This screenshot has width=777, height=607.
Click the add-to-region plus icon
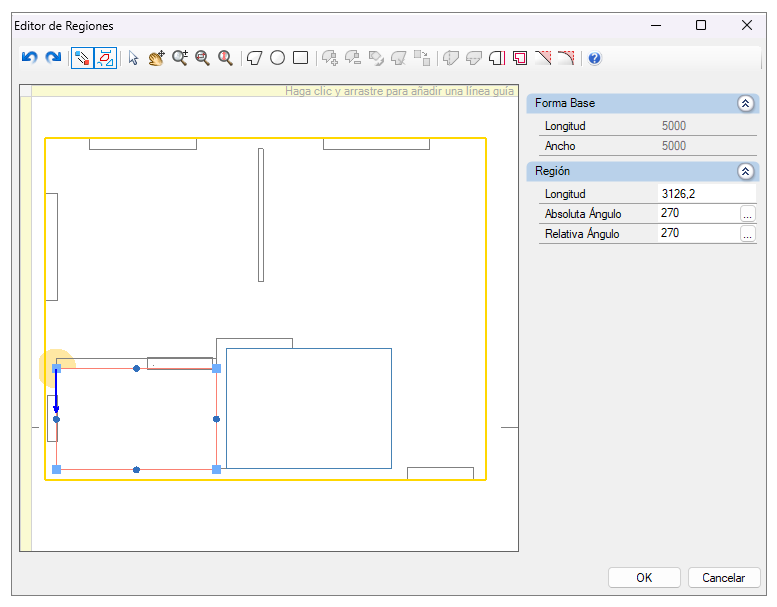pyautogui.click(x=330, y=58)
